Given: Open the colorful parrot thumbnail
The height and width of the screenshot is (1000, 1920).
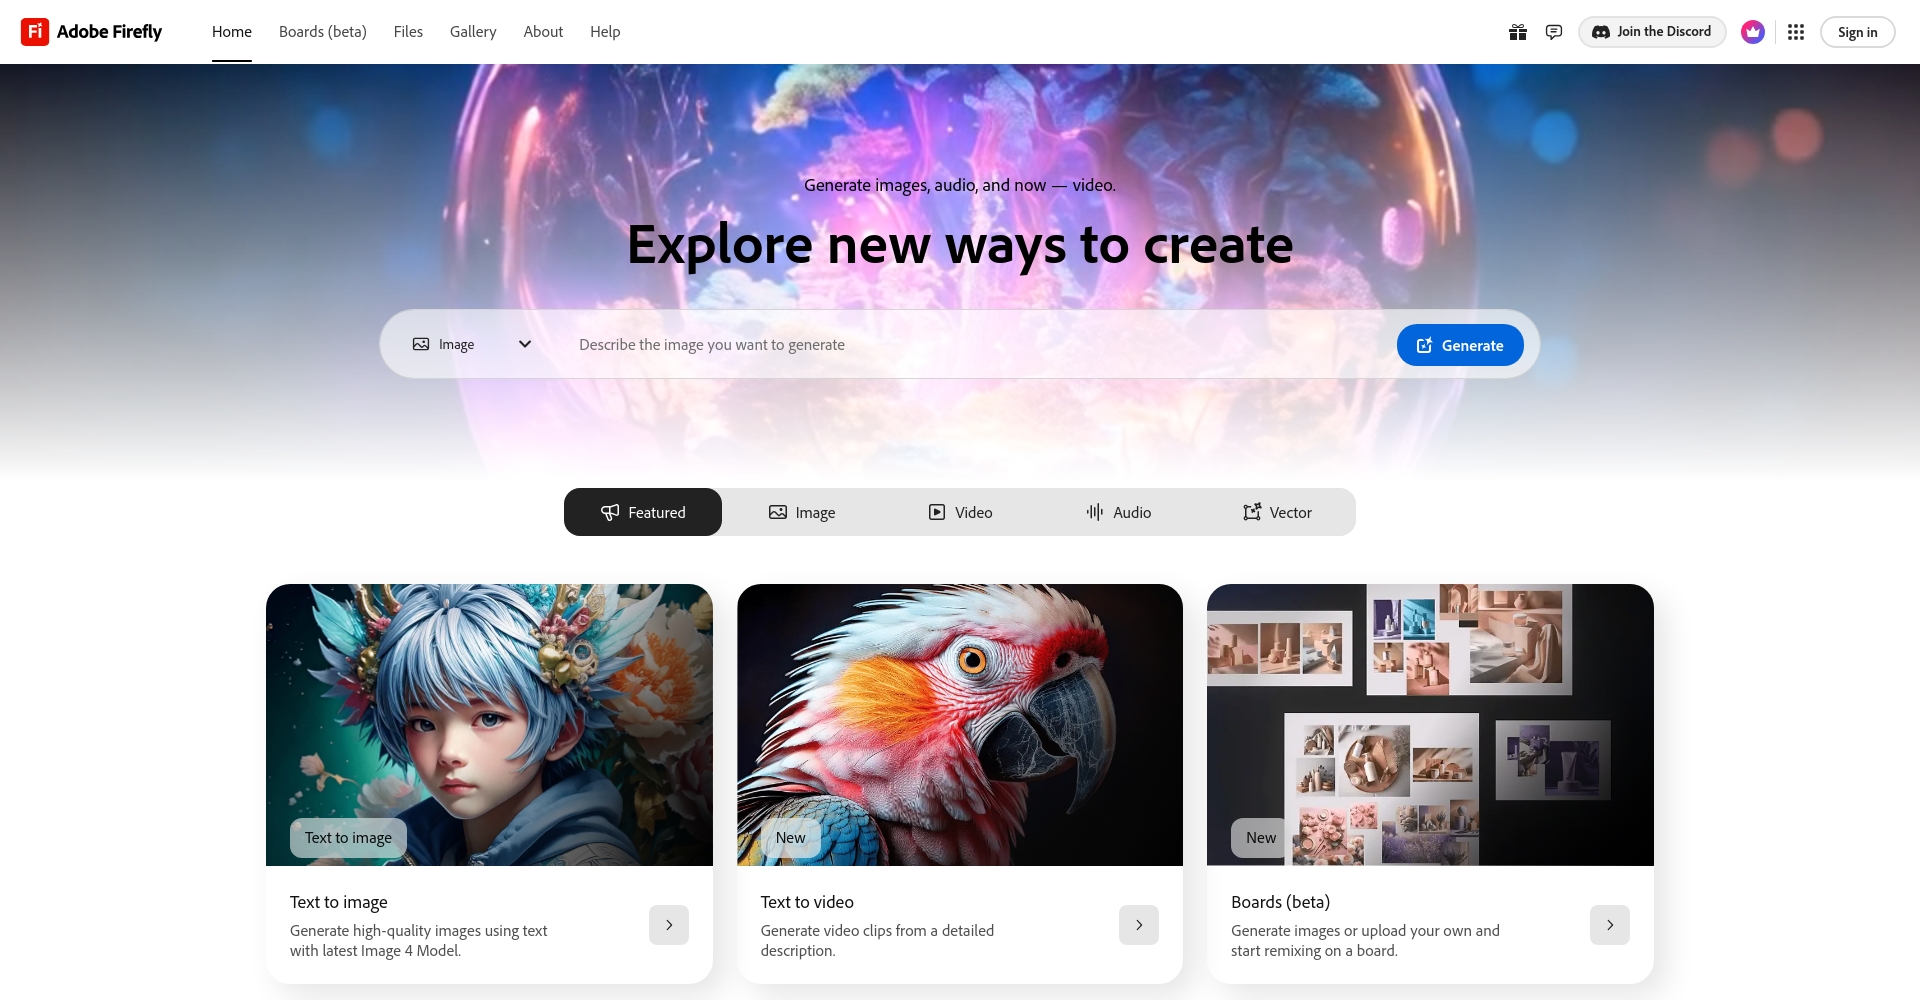Looking at the screenshot, I should [x=960, y=725].
